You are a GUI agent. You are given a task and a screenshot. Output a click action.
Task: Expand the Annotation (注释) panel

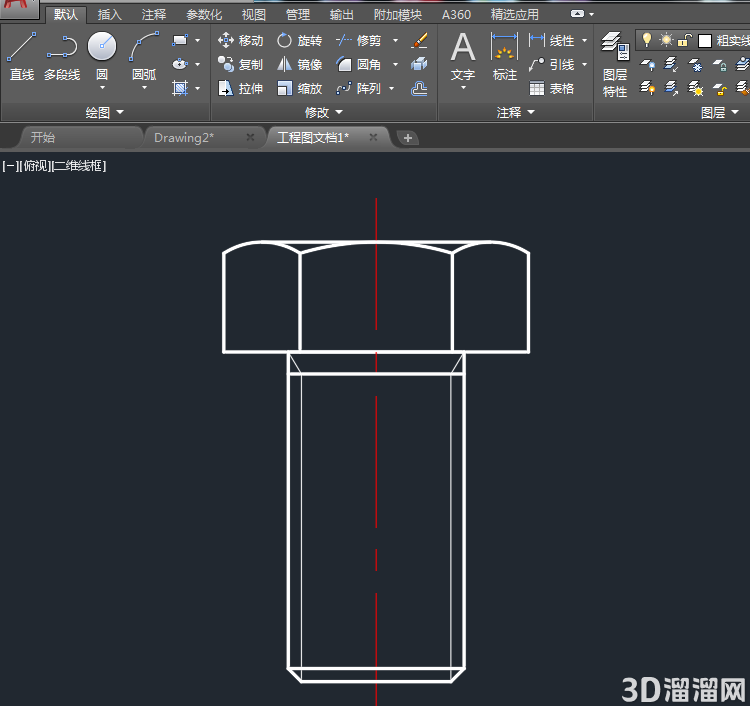(516, 112)
